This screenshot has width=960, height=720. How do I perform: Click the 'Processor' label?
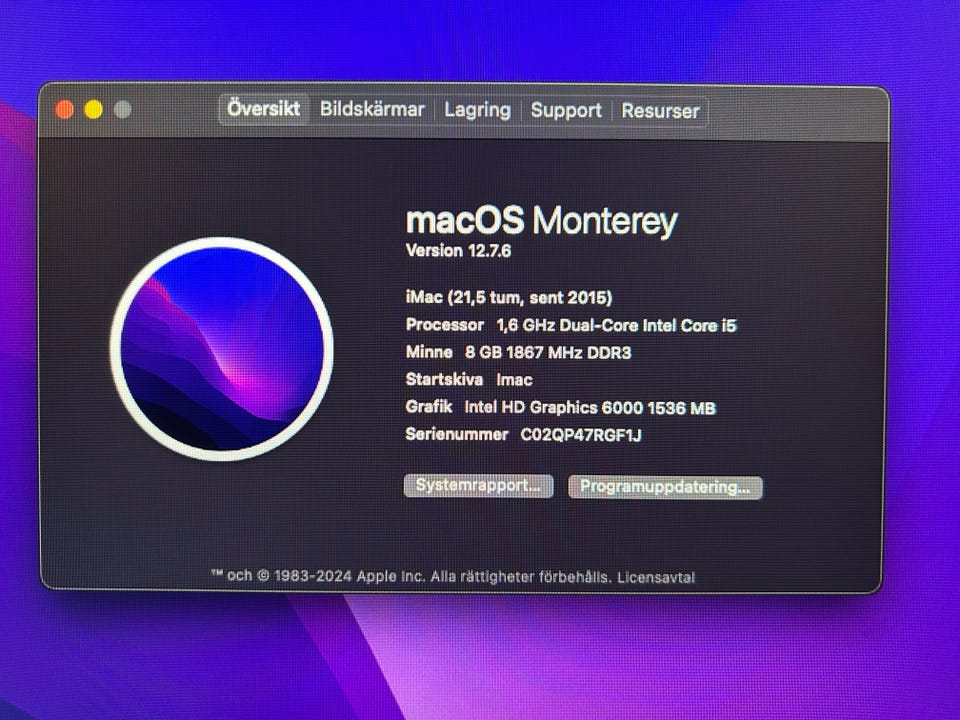pyautogui.click(x=444, y=325)
